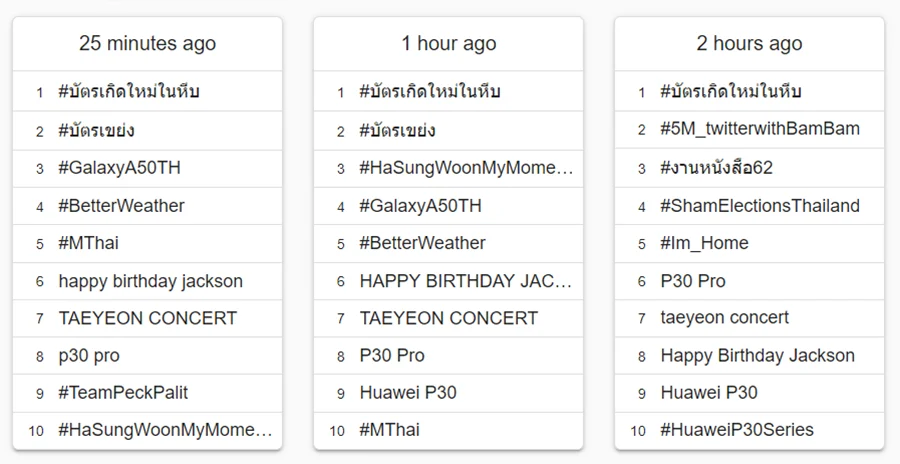Open #GalaxyA50TH in 25 minutes ago list
This screenshot has height=464, width=900.
coord(119,168)
